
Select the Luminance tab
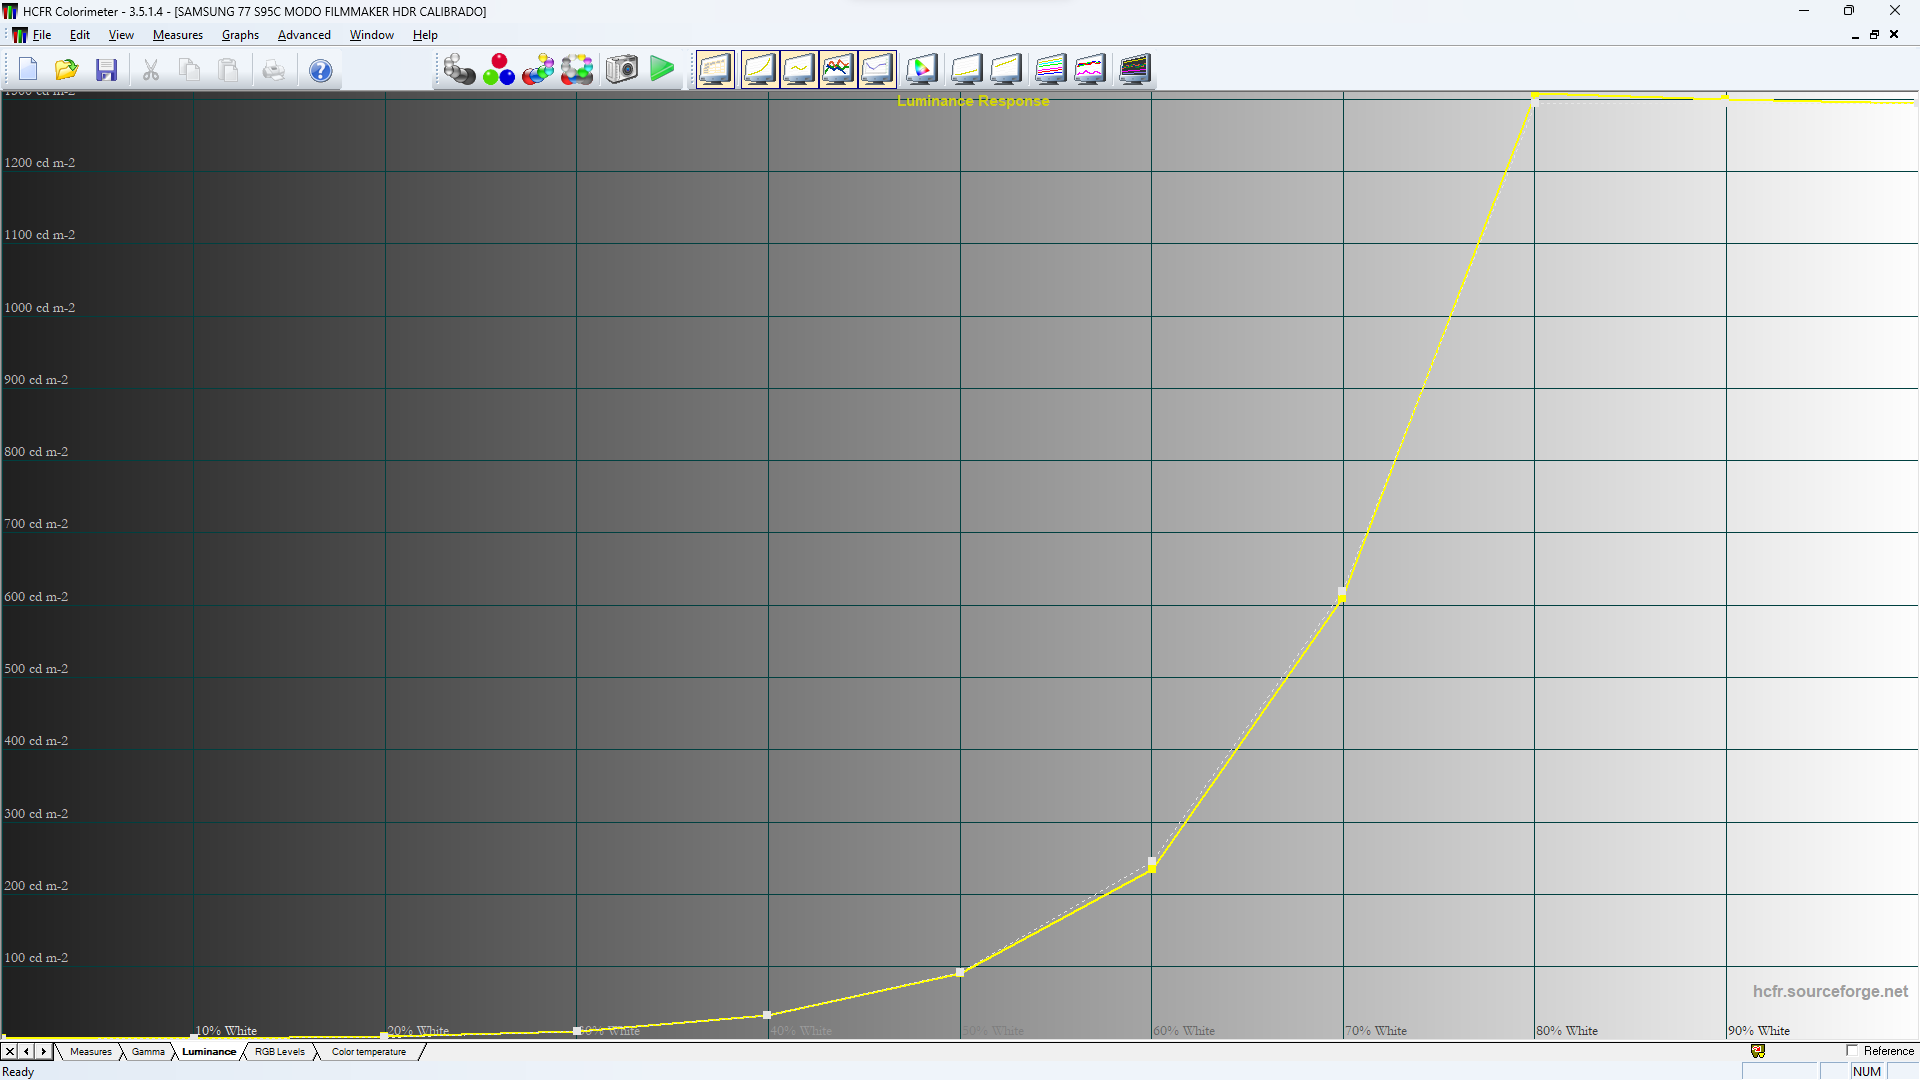click(x=209, y=1052)
